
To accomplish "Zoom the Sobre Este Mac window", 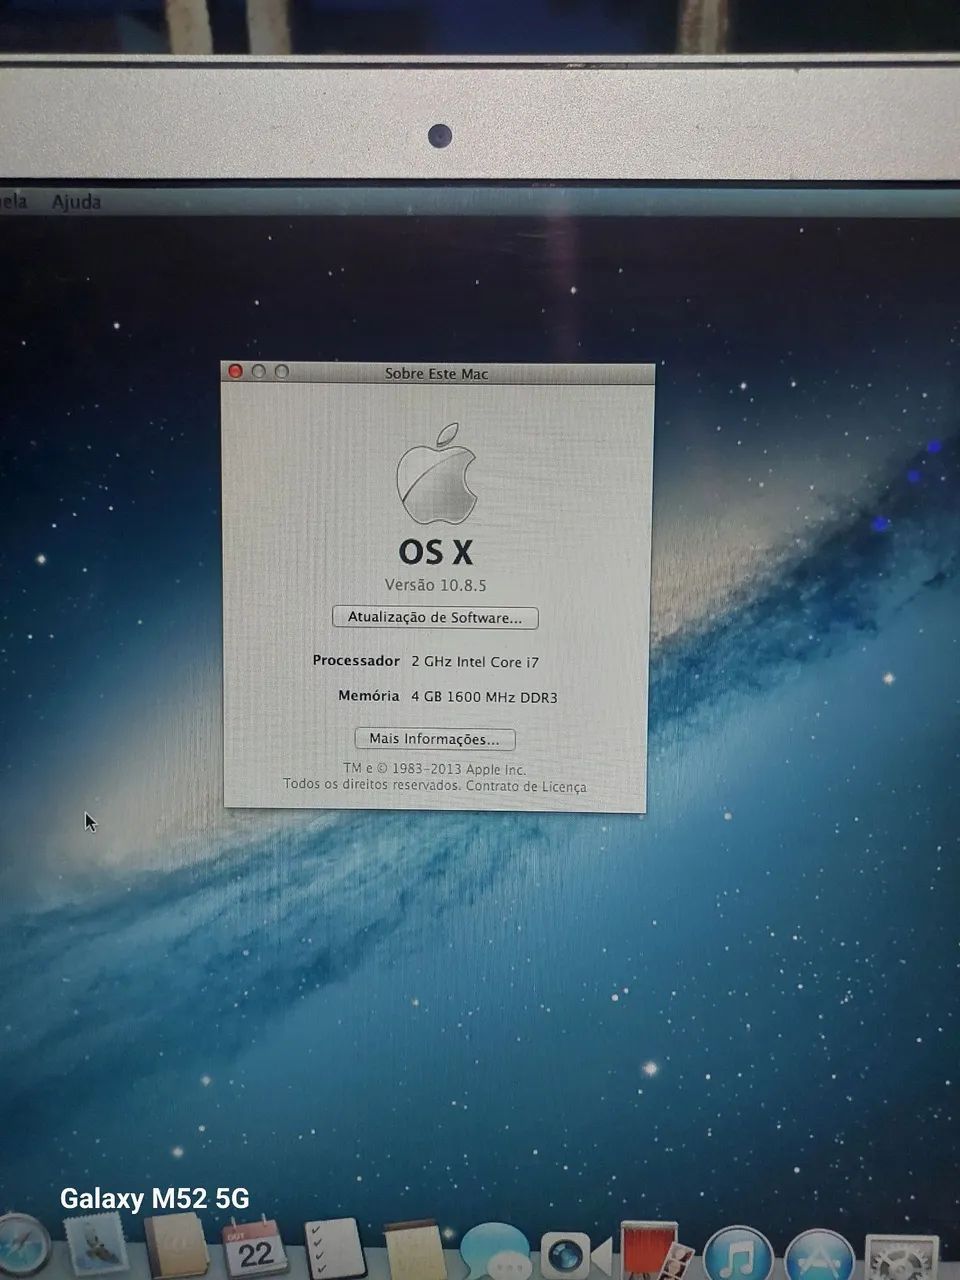I will pyautogui.click(x=282, y=371).
